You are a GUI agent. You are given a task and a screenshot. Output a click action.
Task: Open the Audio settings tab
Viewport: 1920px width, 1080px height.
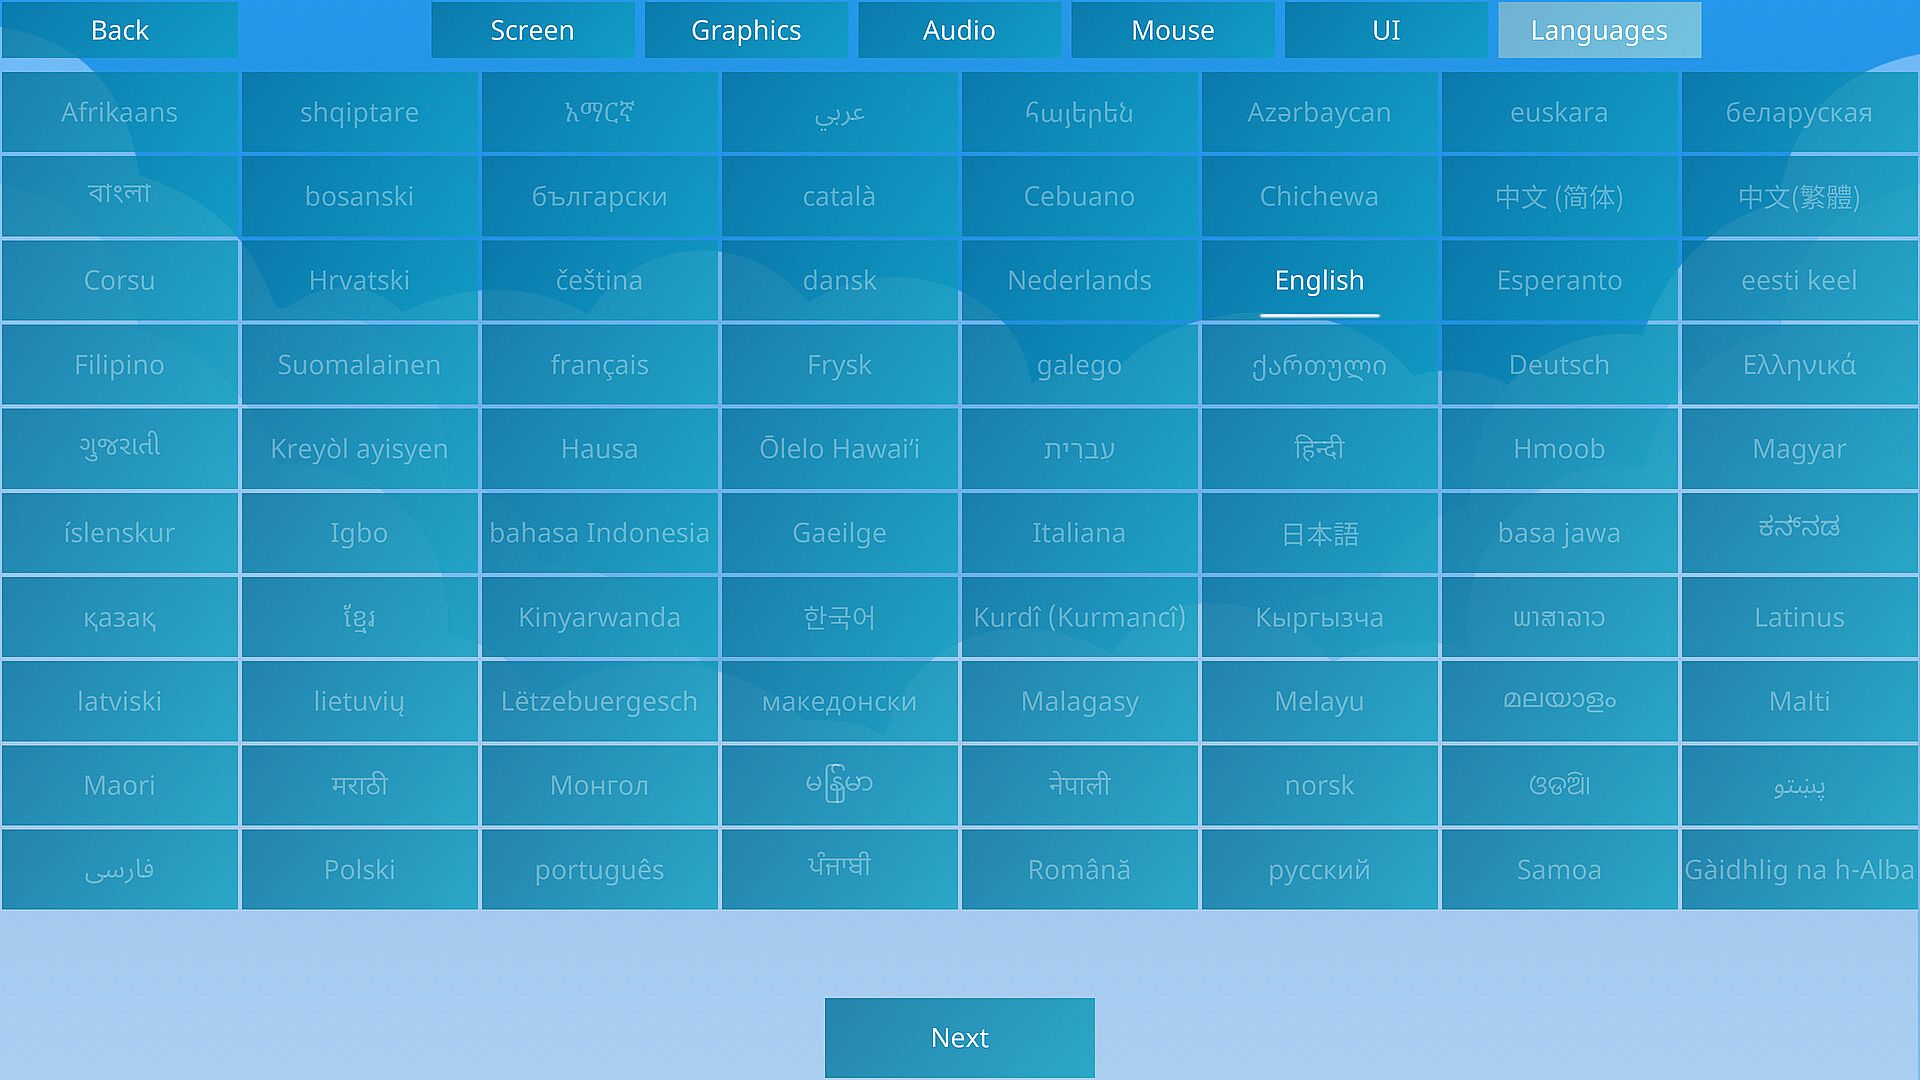coord(959,30)
